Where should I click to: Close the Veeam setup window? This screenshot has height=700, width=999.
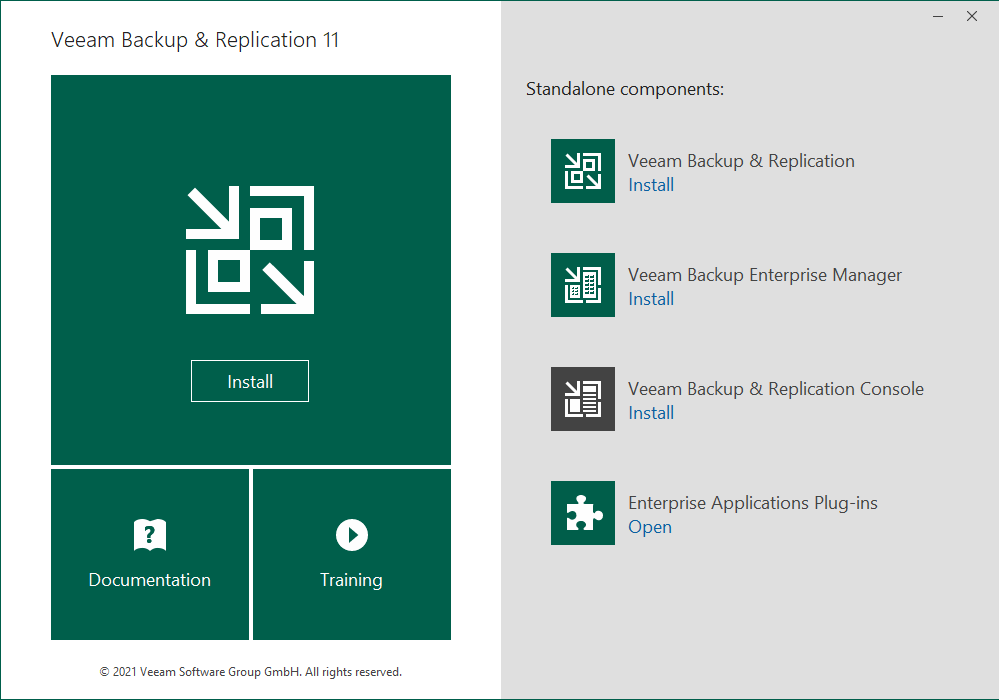pos(972,17)
